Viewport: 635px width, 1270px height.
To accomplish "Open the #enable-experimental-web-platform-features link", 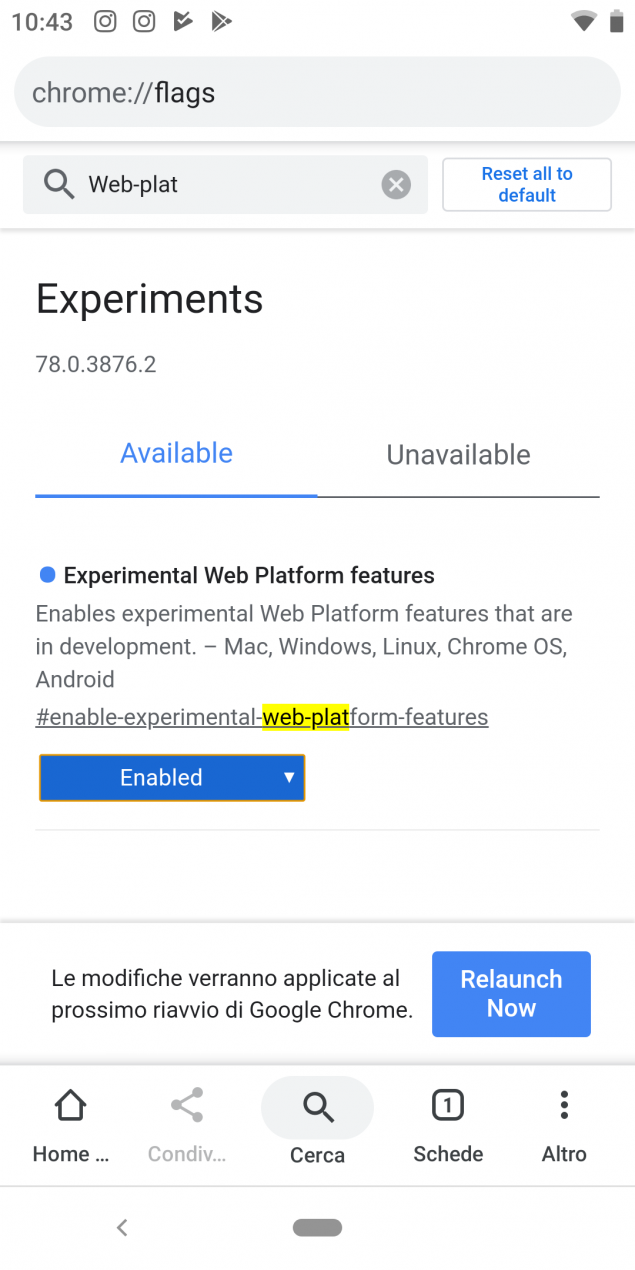I will coord(262,717).
